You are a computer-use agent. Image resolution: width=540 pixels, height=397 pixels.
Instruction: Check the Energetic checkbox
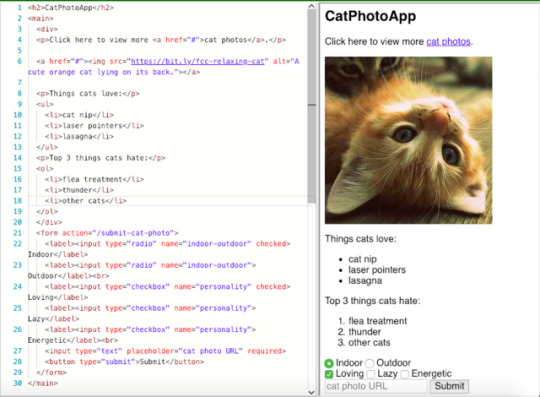[x=405, y=374]
